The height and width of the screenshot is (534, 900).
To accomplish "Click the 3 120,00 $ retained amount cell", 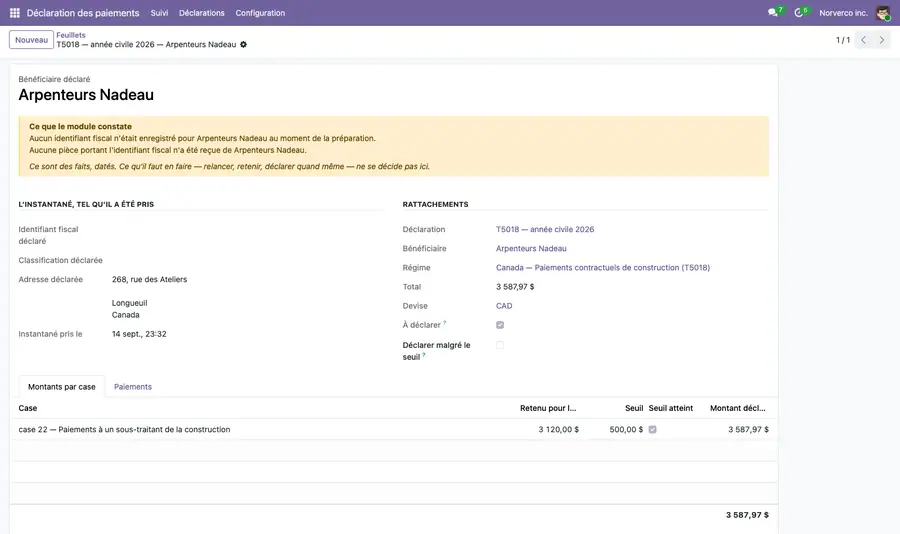I will point(558,429).
